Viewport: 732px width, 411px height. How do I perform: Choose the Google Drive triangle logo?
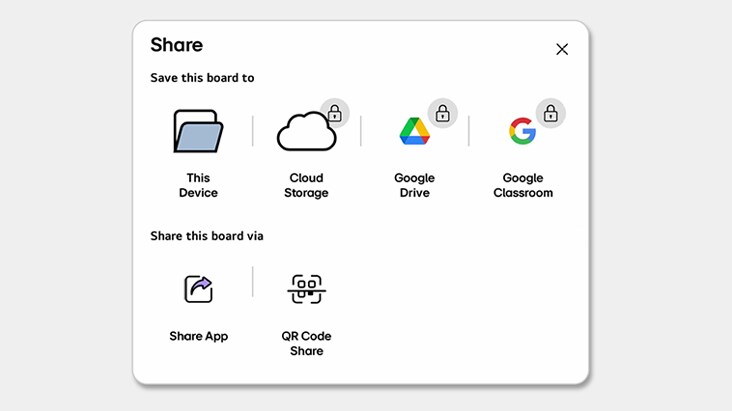414,132
